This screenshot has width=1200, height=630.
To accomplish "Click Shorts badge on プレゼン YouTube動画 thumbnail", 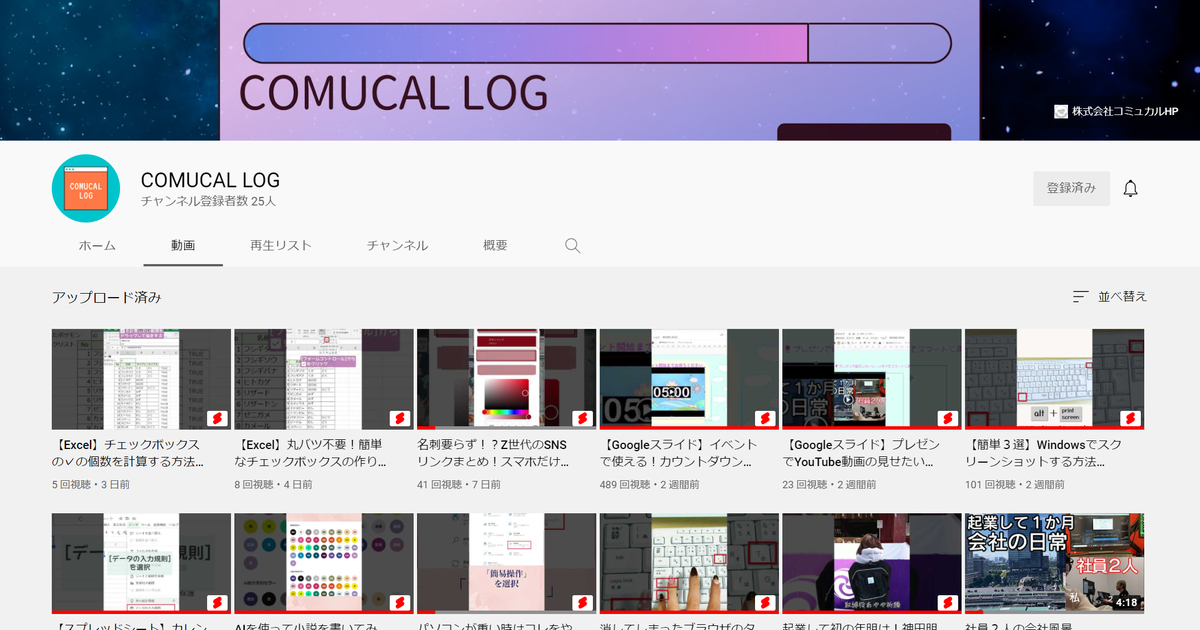I will (x=948, y=418).
